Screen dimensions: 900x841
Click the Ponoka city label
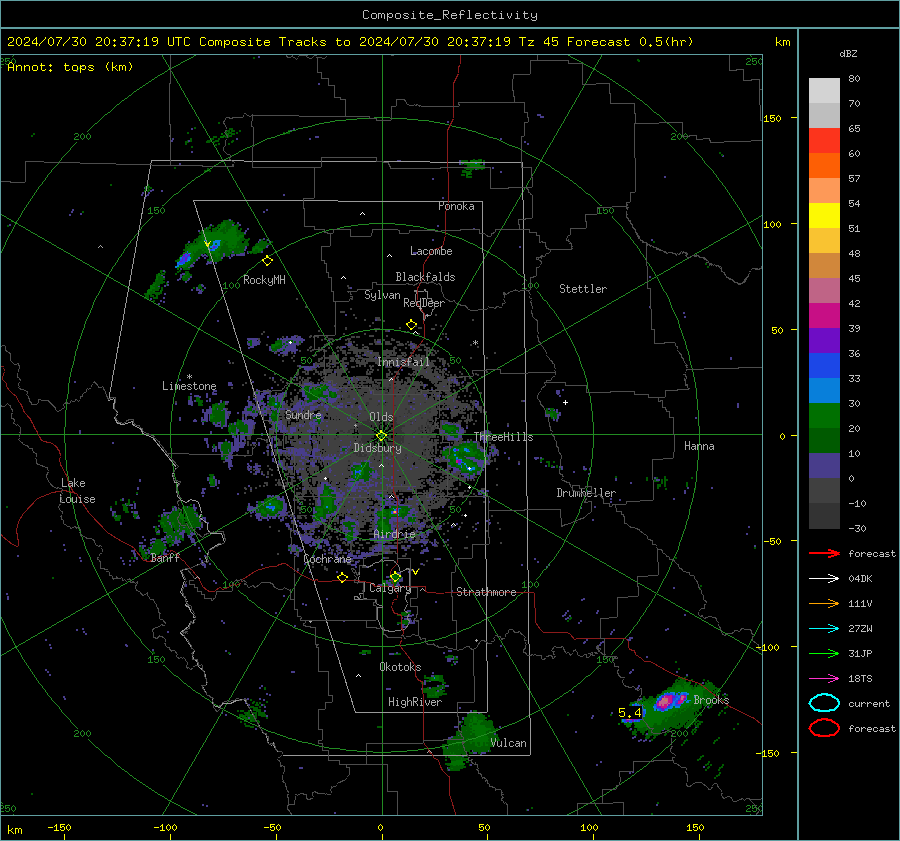click(x=456, y=206)
